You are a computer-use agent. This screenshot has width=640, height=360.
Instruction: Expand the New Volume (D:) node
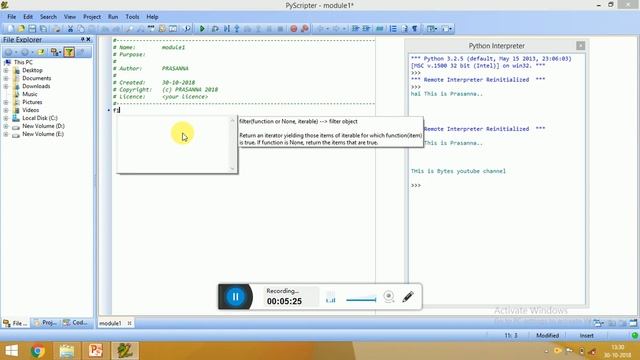click(x=6, y=126)
